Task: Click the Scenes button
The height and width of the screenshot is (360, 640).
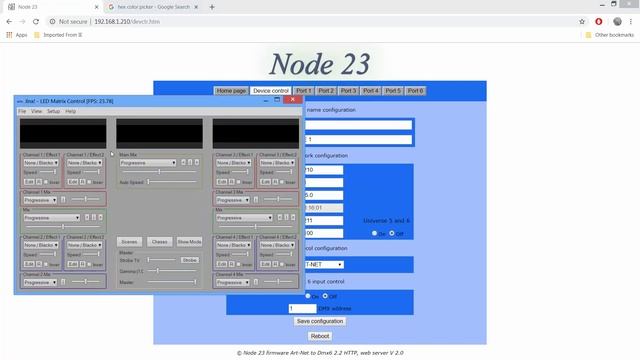Action: (x=129, y=242)
